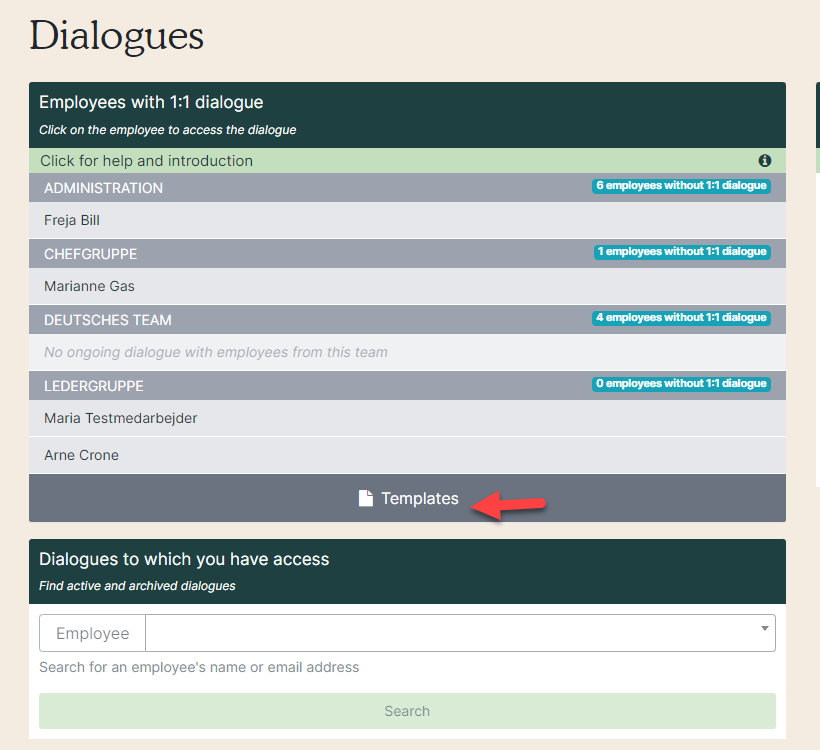Expand the ADMINISTRATION team header
Screen dimensions: 820x750
pos(104,188)
